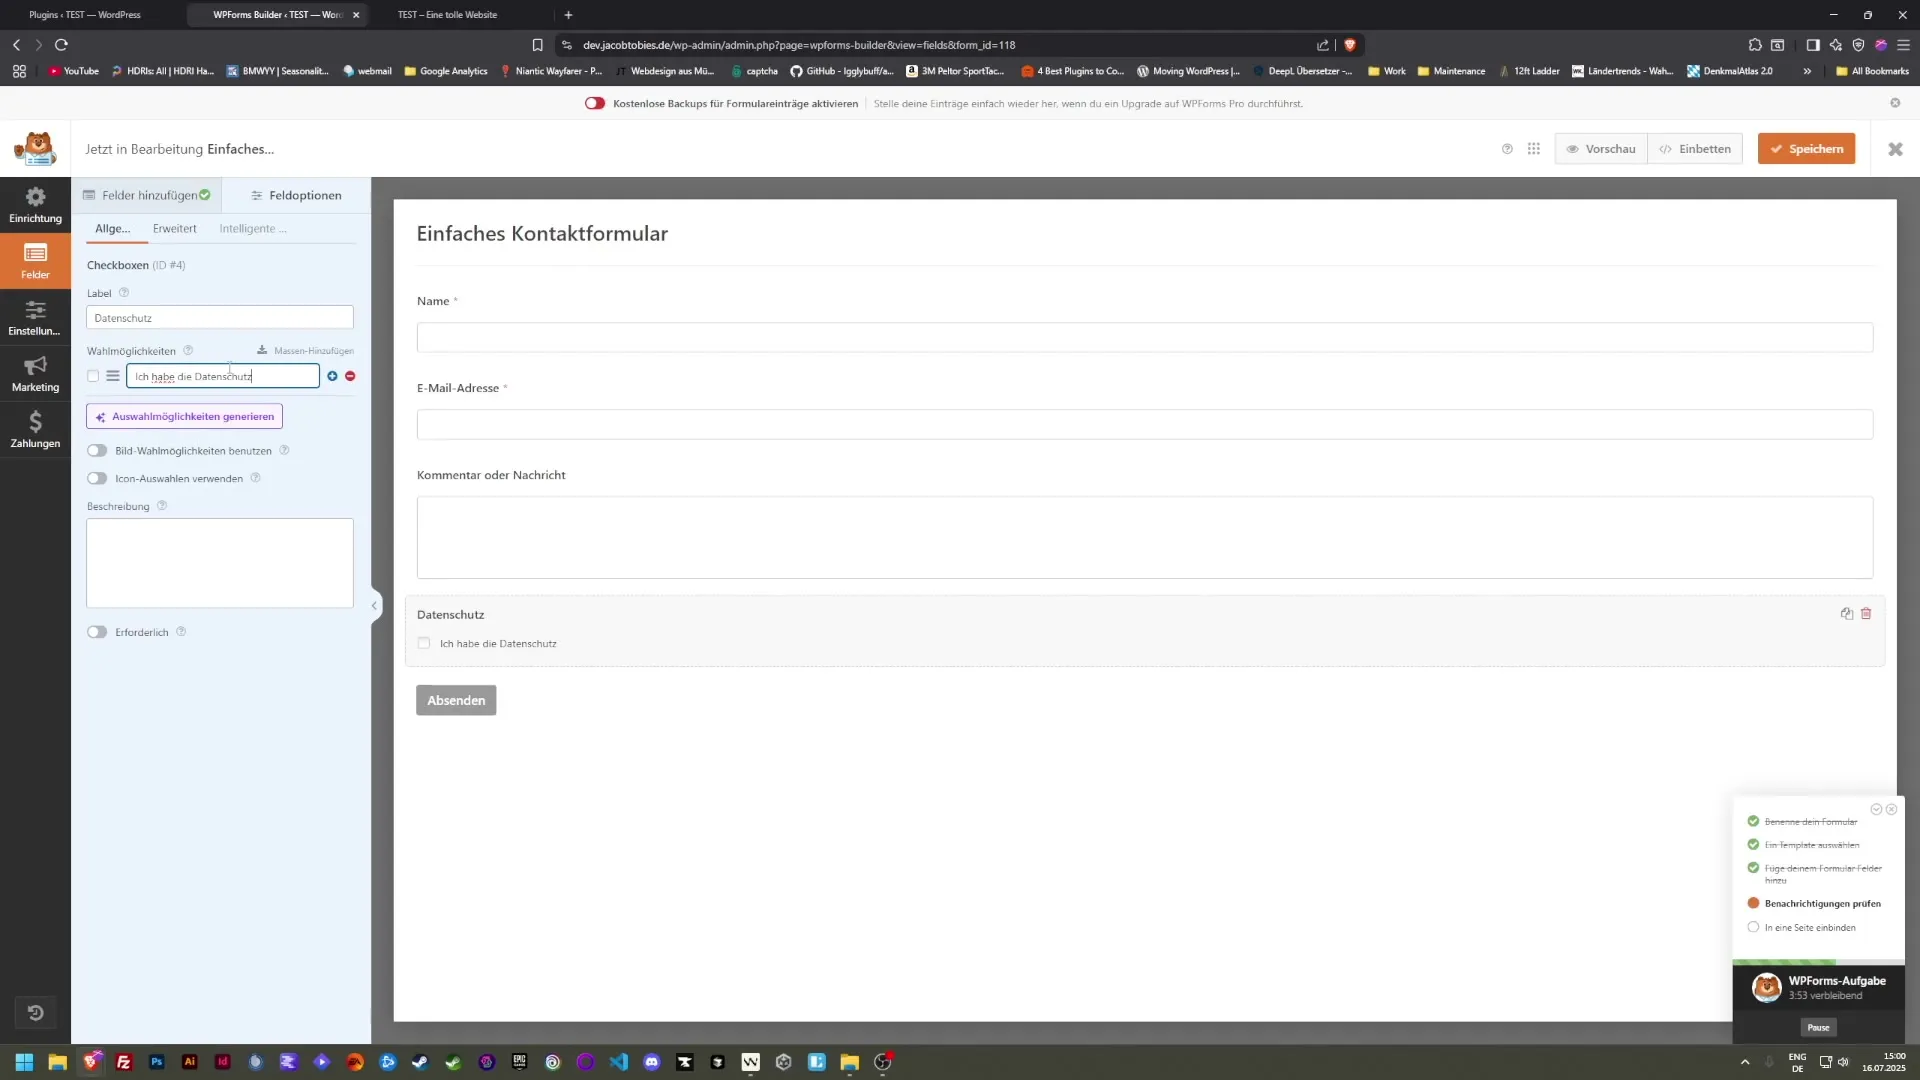This screenshot has width=1920, height=1080.
Task: Click into the Beschreibung text area
Action: [x=220, y=562]
